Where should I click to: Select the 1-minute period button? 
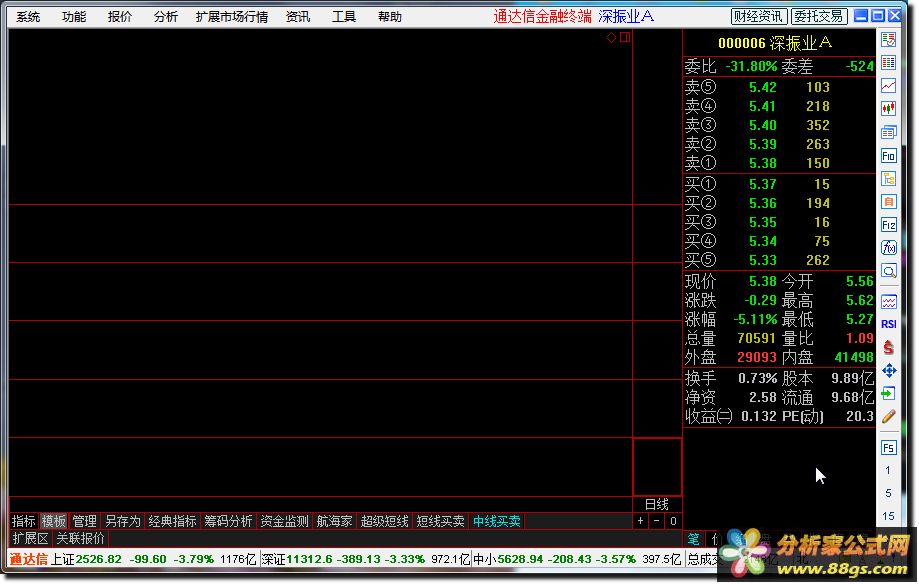pos(889,470)
